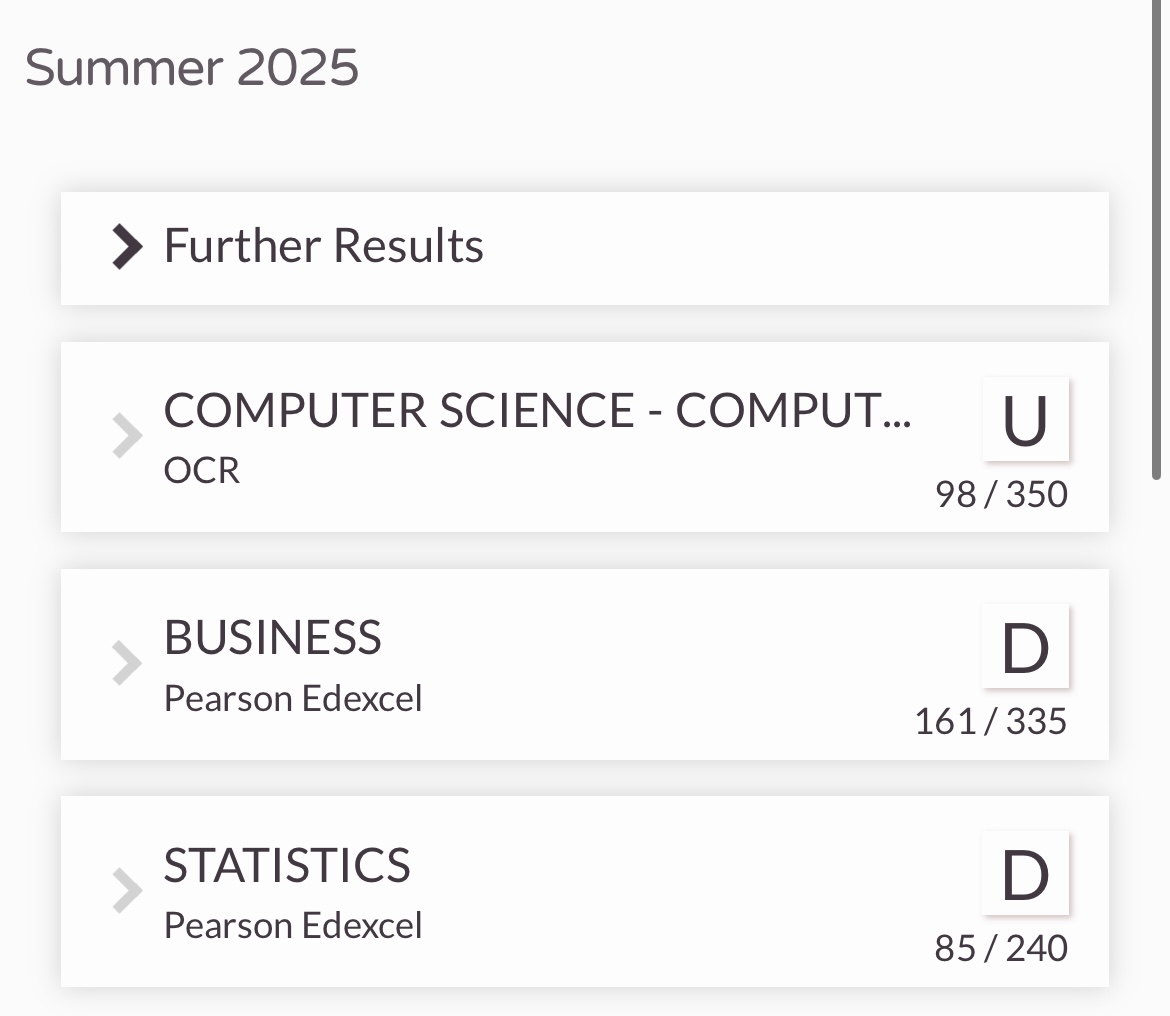Click the Summer 2025 heading

192,68
